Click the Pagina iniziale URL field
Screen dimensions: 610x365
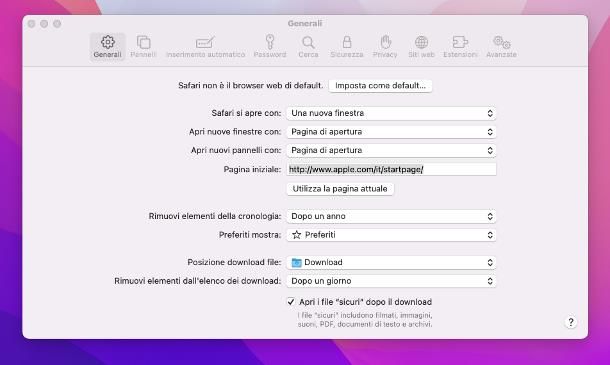pyautogui.click(x=391, y=169)
